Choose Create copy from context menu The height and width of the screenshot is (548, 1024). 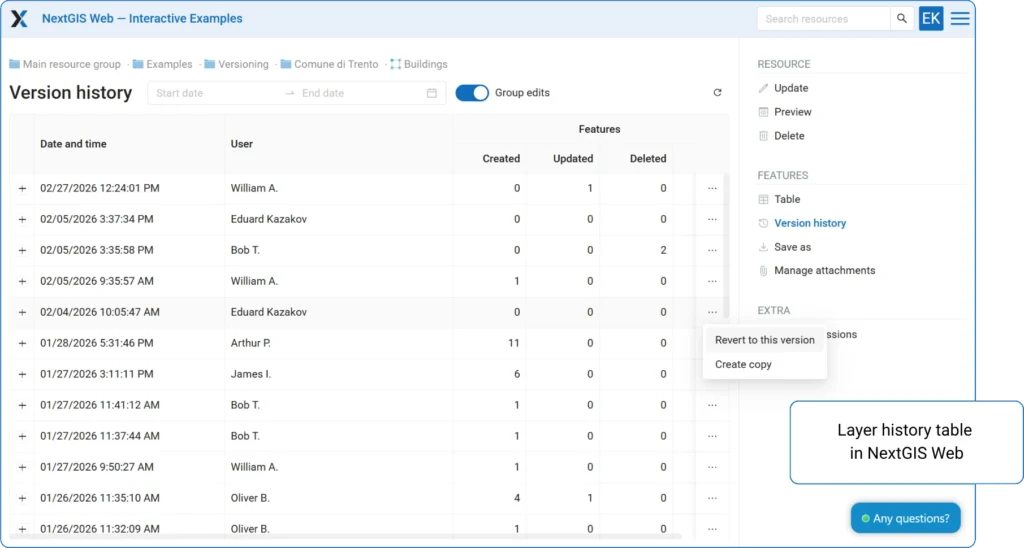tap(743, 365)
